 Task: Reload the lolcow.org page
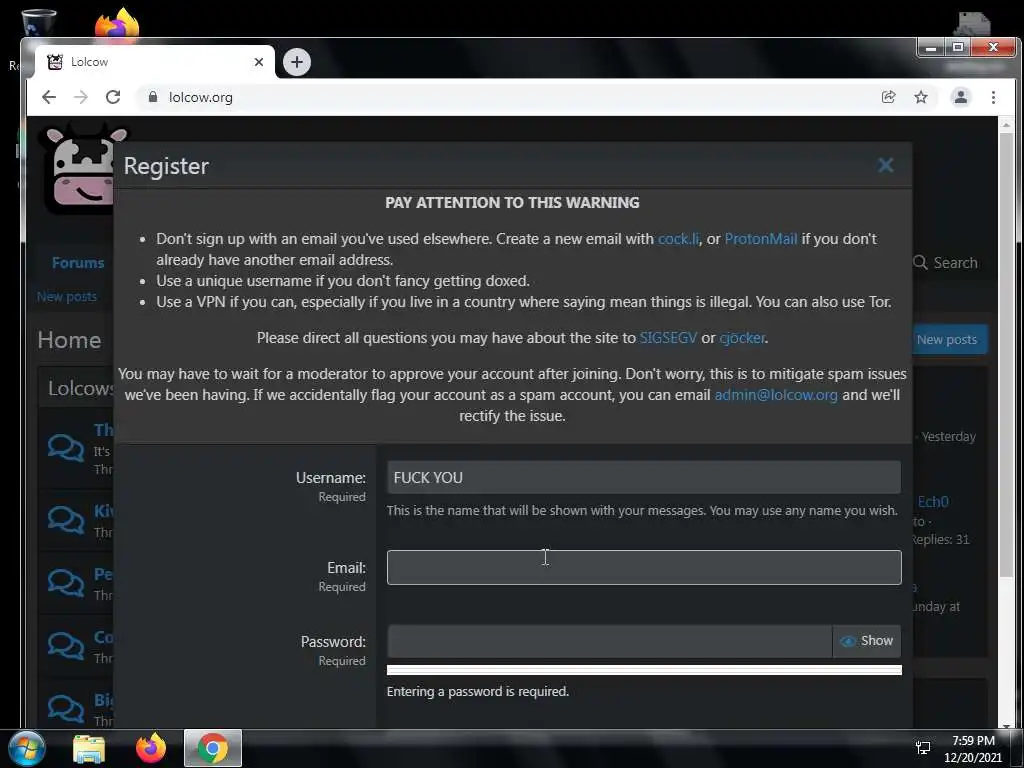[x=113, y=97]
